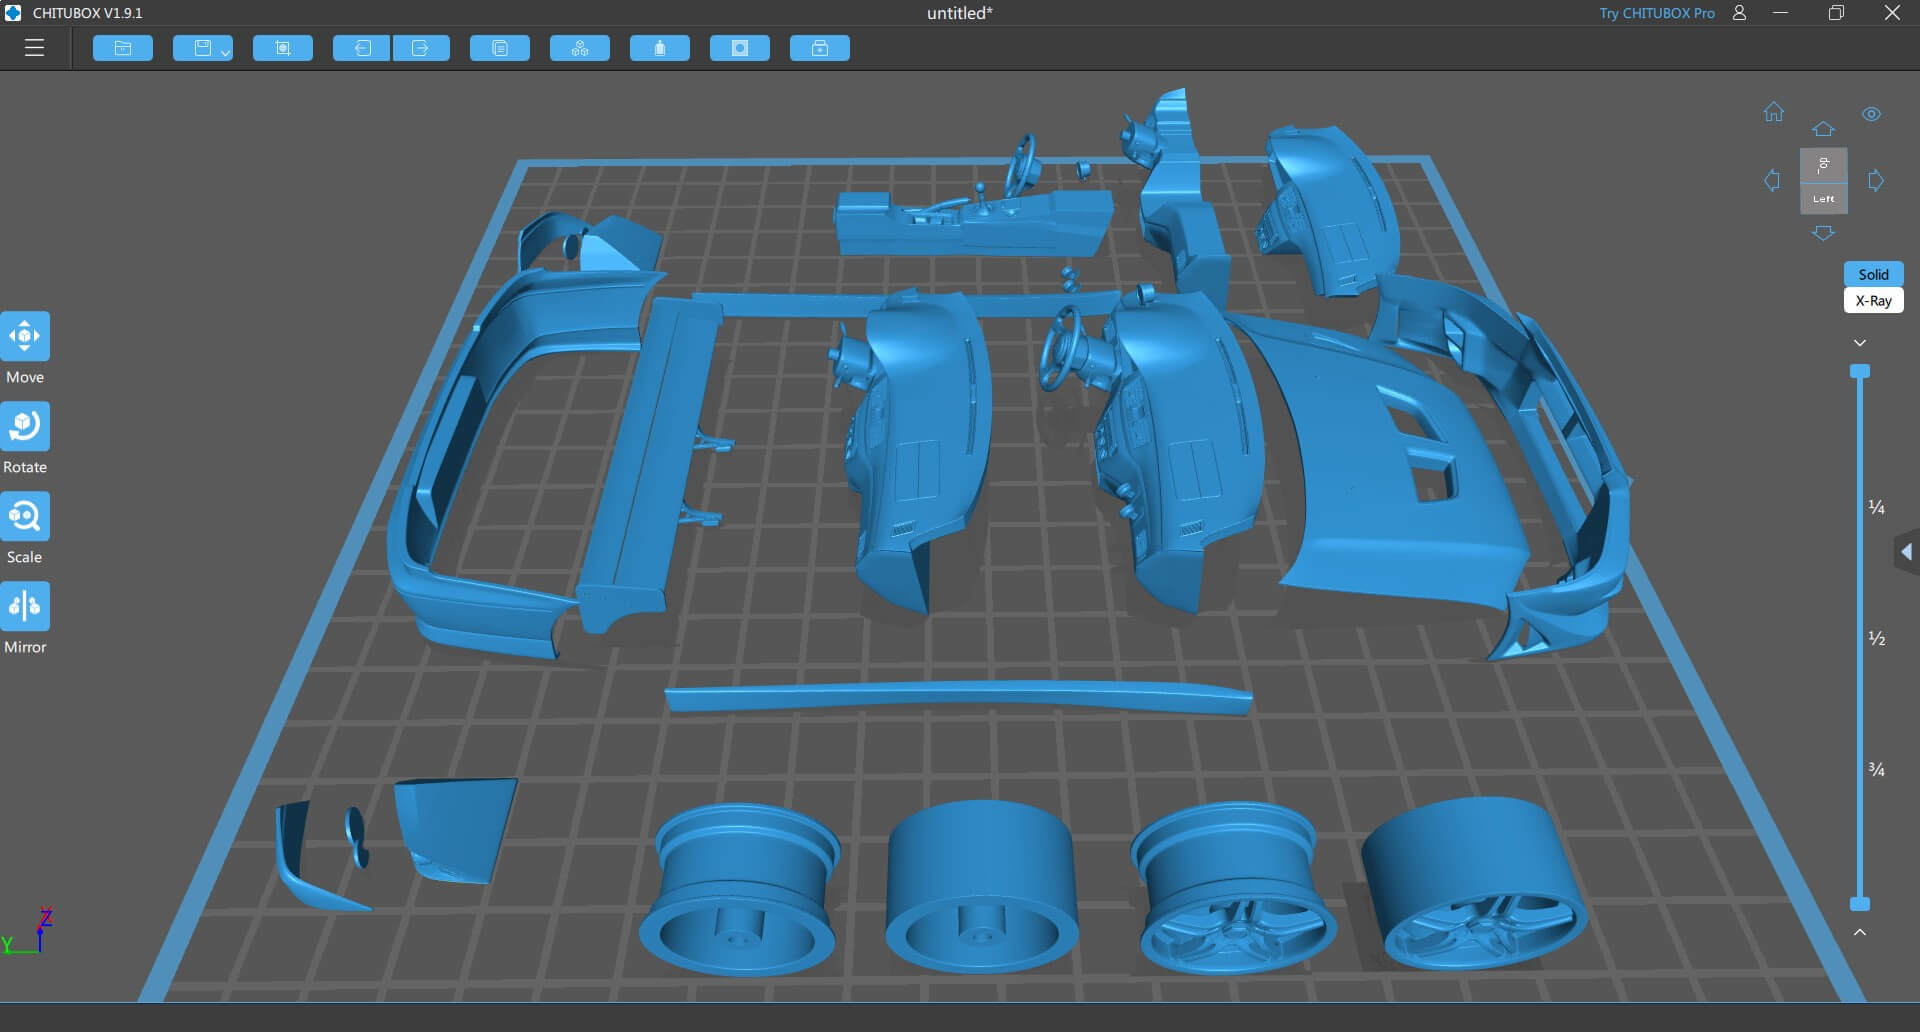The image size is (1920, 1032).
Task: Toggle the eye perspective view icon
Action: click(x=1871, y=114)
